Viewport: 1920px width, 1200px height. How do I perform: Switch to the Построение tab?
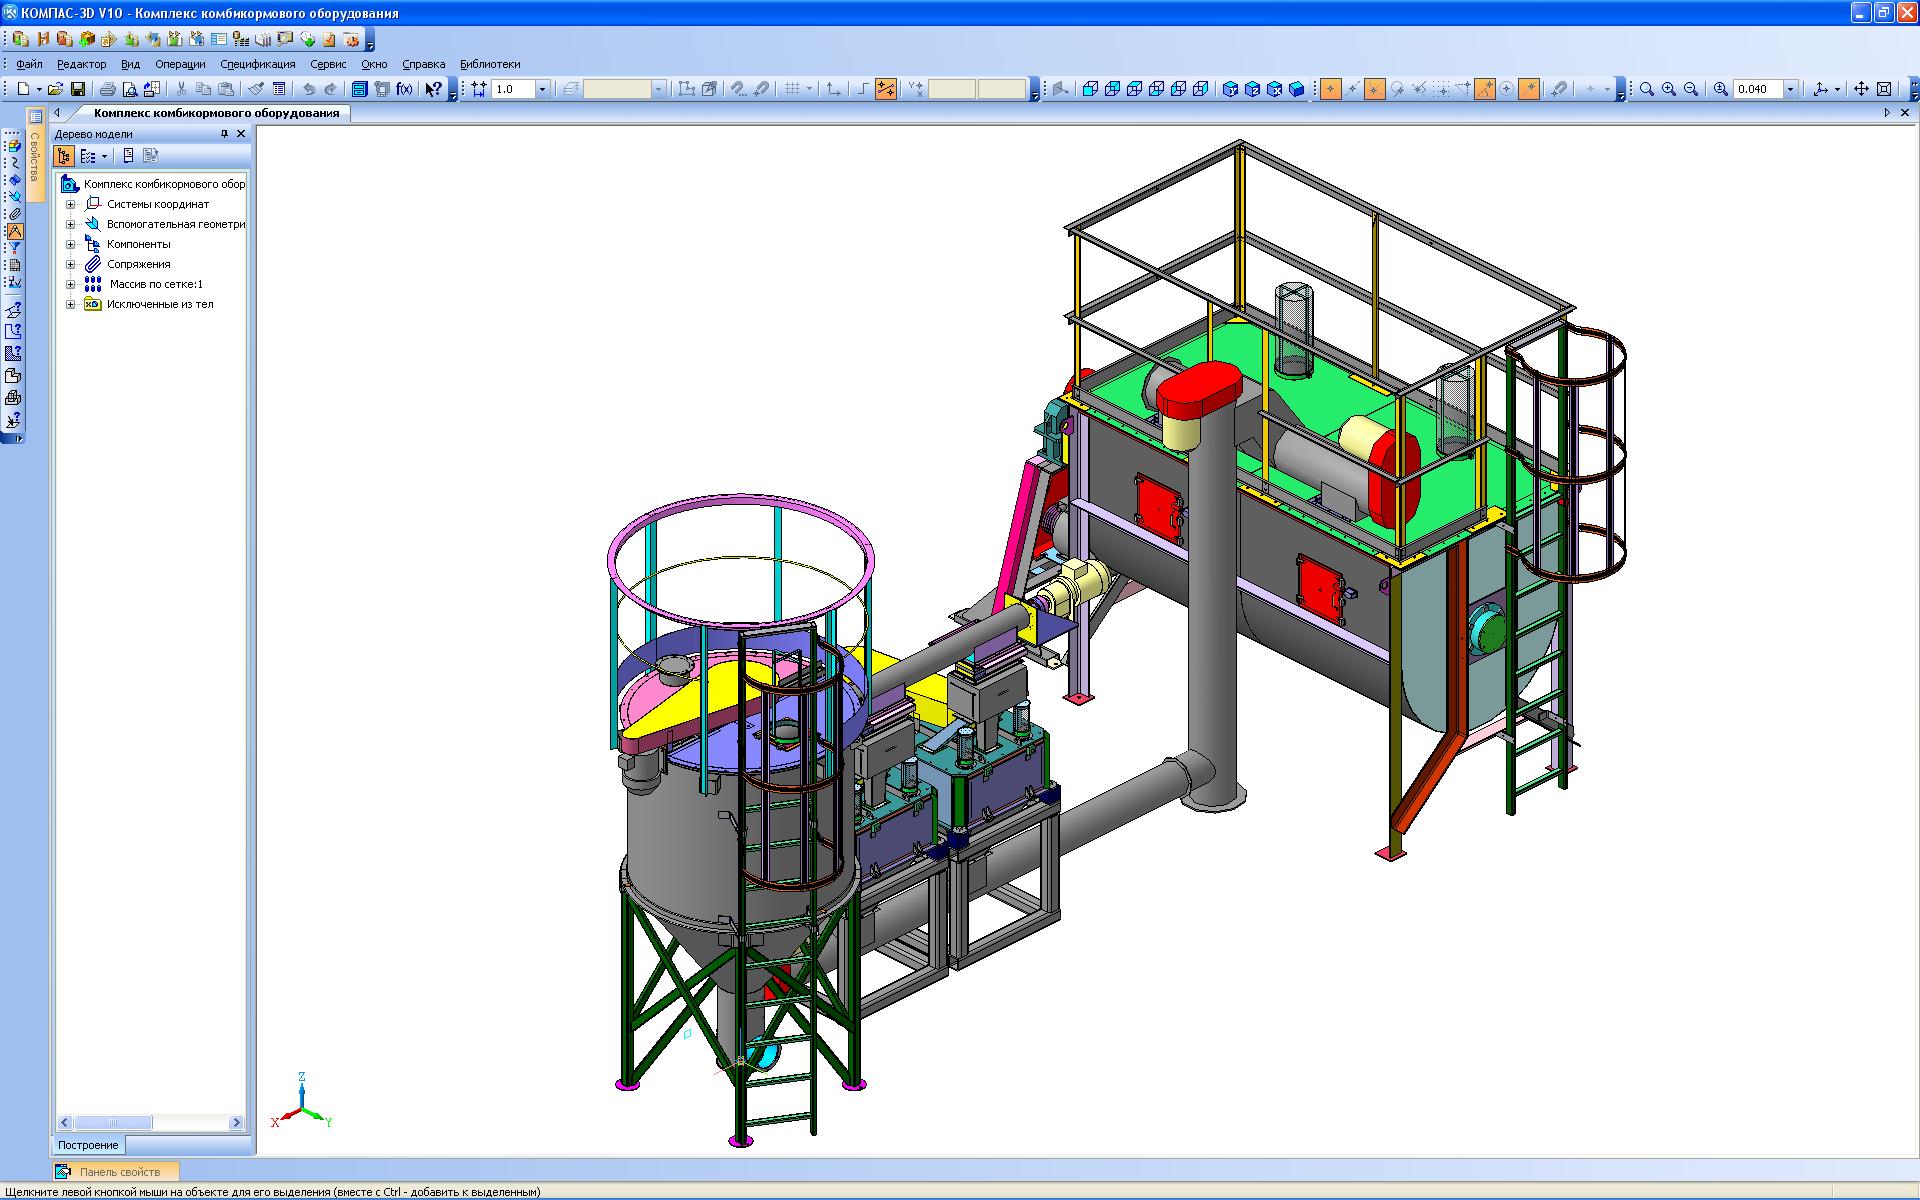88,1145
